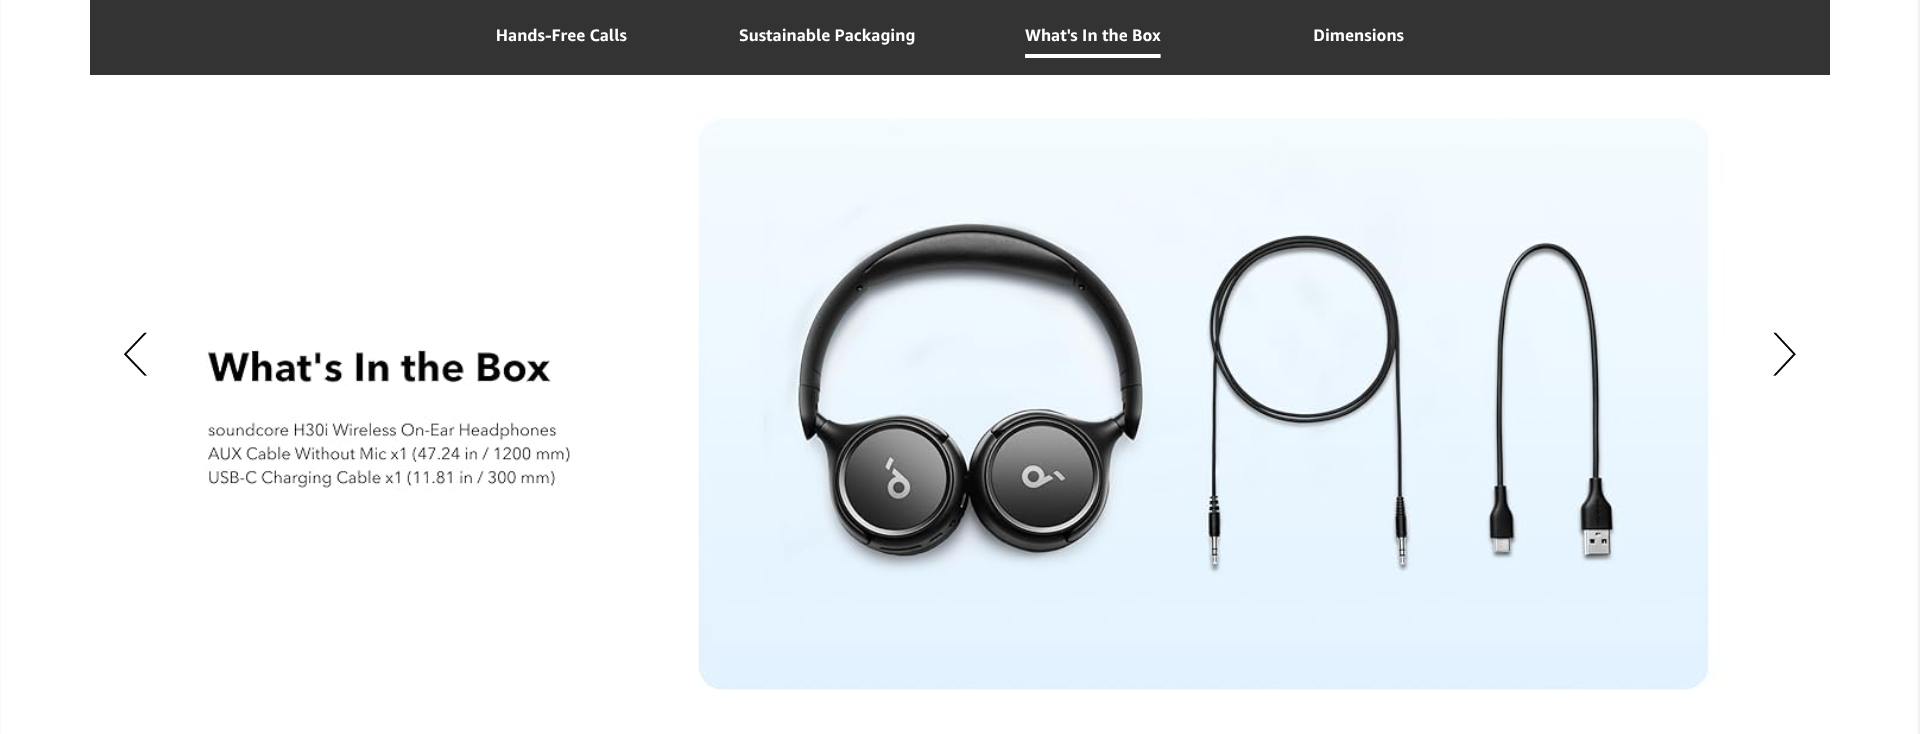Click the soundcore H30i headphones text line
The height and width of the screenshot is (734, 1920).
(382, 430)
